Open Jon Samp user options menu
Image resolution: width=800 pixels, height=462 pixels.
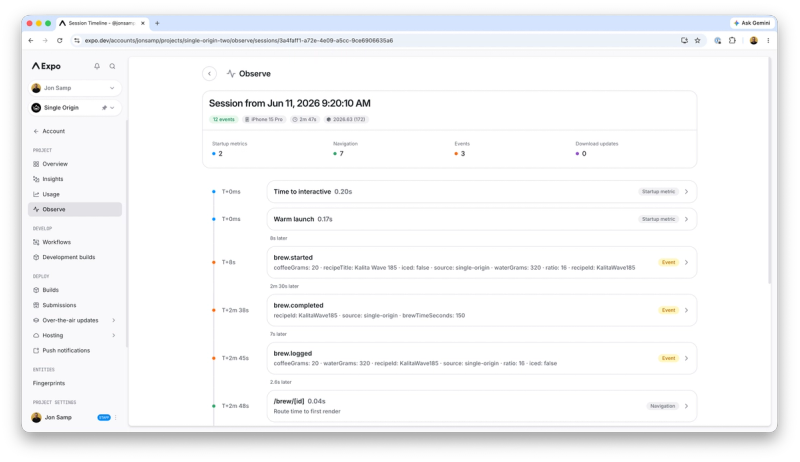(116, 417)
